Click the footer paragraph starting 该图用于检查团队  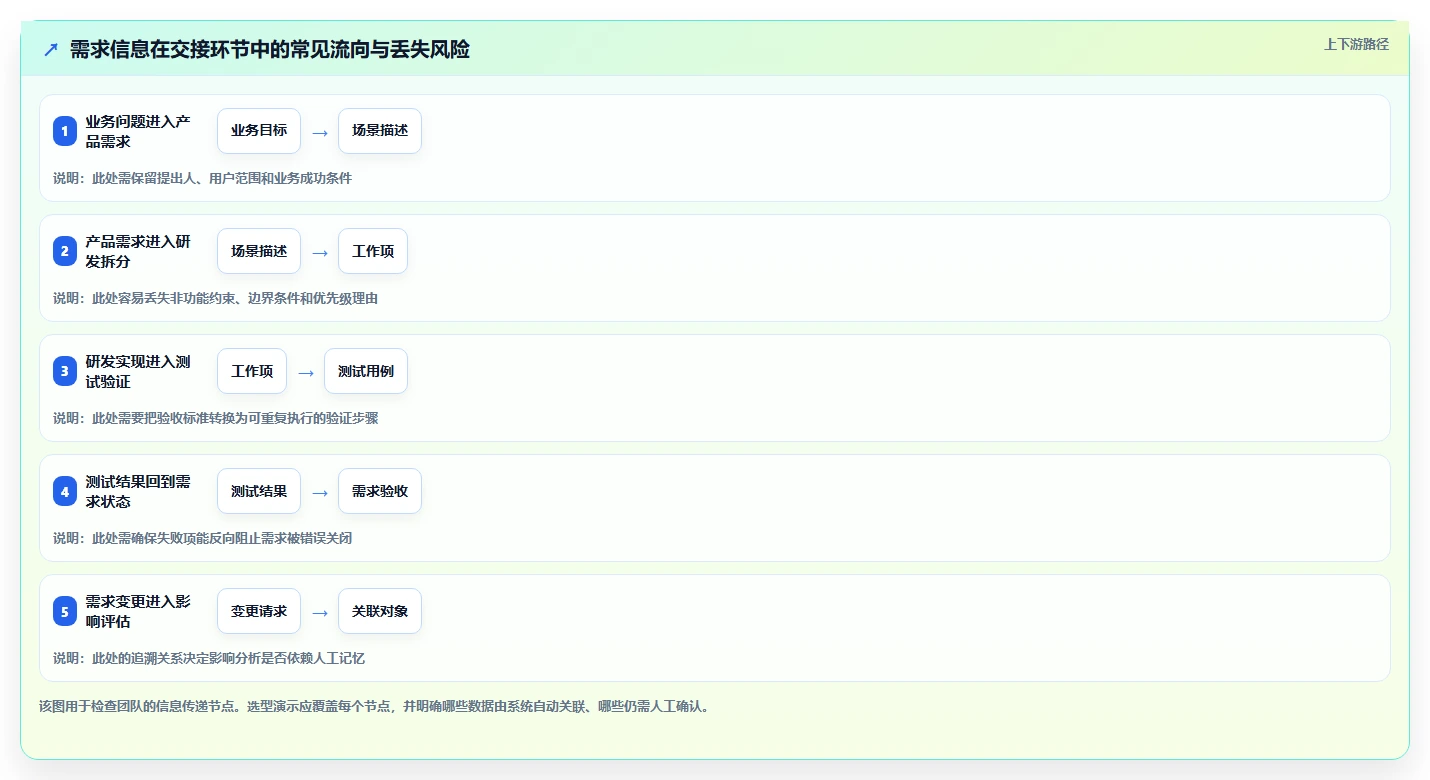point(375,706)
